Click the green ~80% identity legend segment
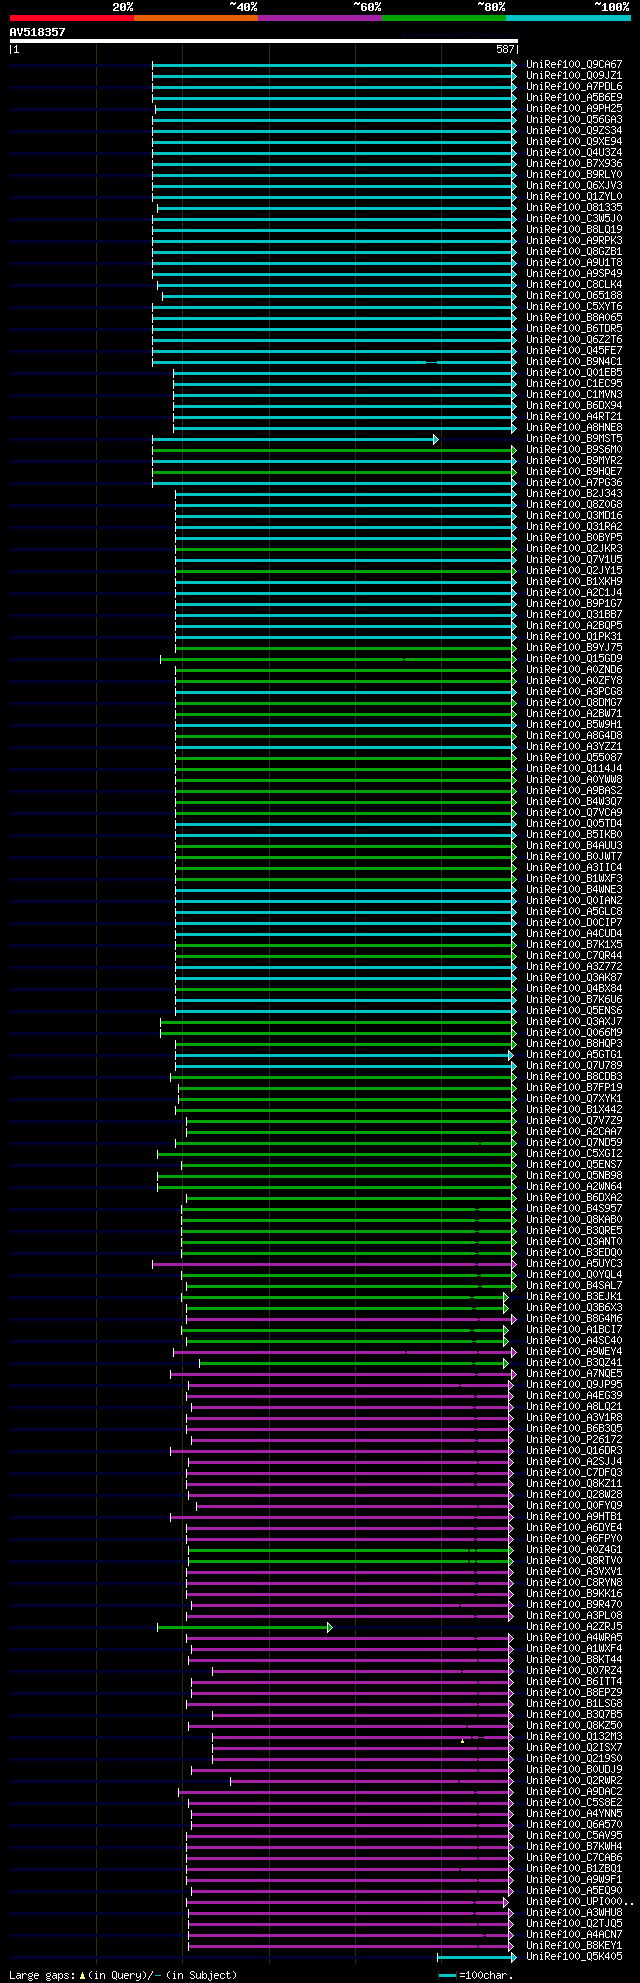The height and width of the screenshot is (1983, 640). pos(443,18)
